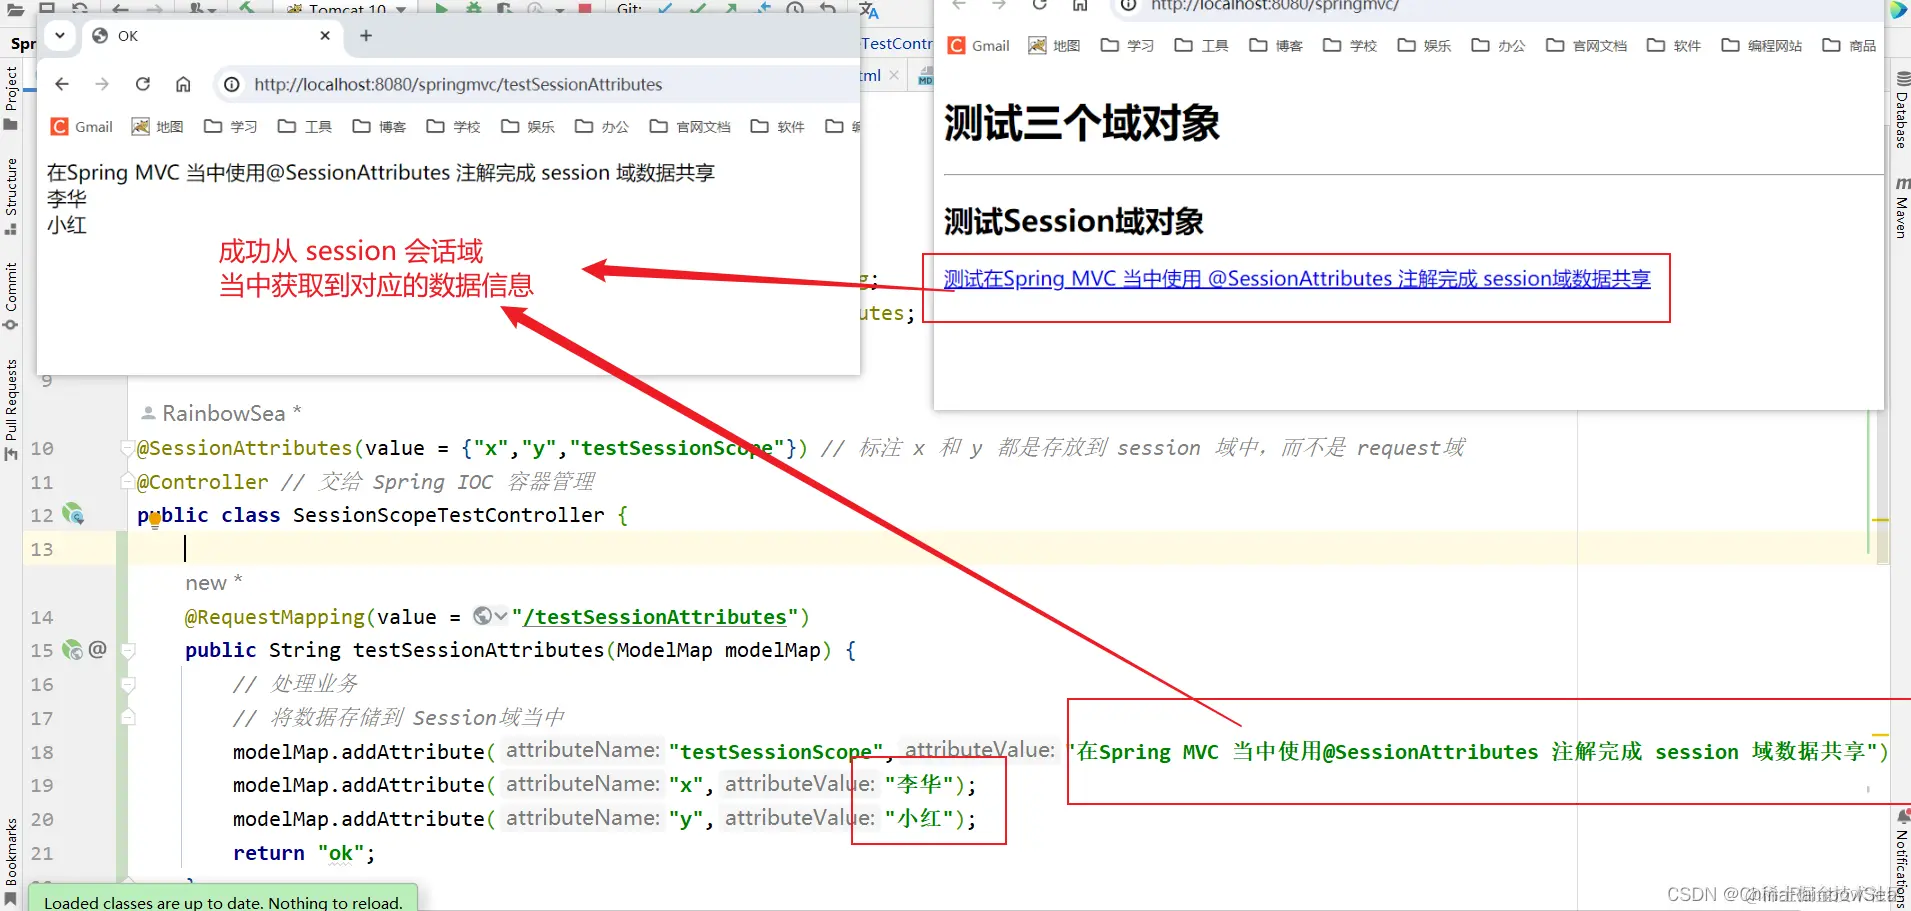Click line number 18 in gutter
Screen dimensions: 1911x911
click(42, 752)
